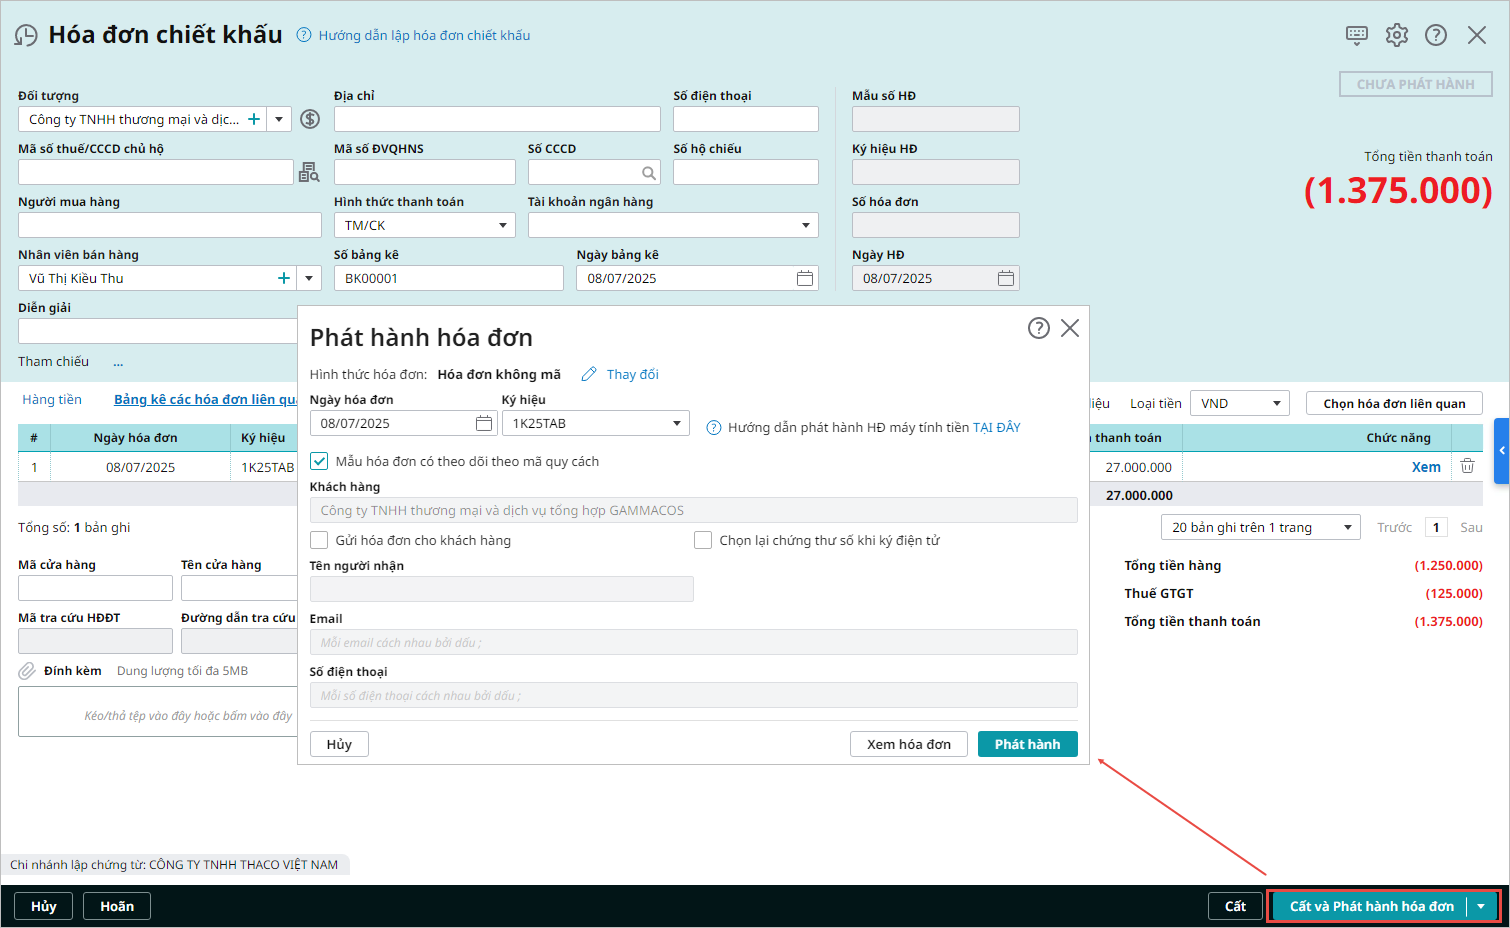
Task: Expand the Ký hiệu 1K25TAB dropdown
Action: click(x=676, y=423)
